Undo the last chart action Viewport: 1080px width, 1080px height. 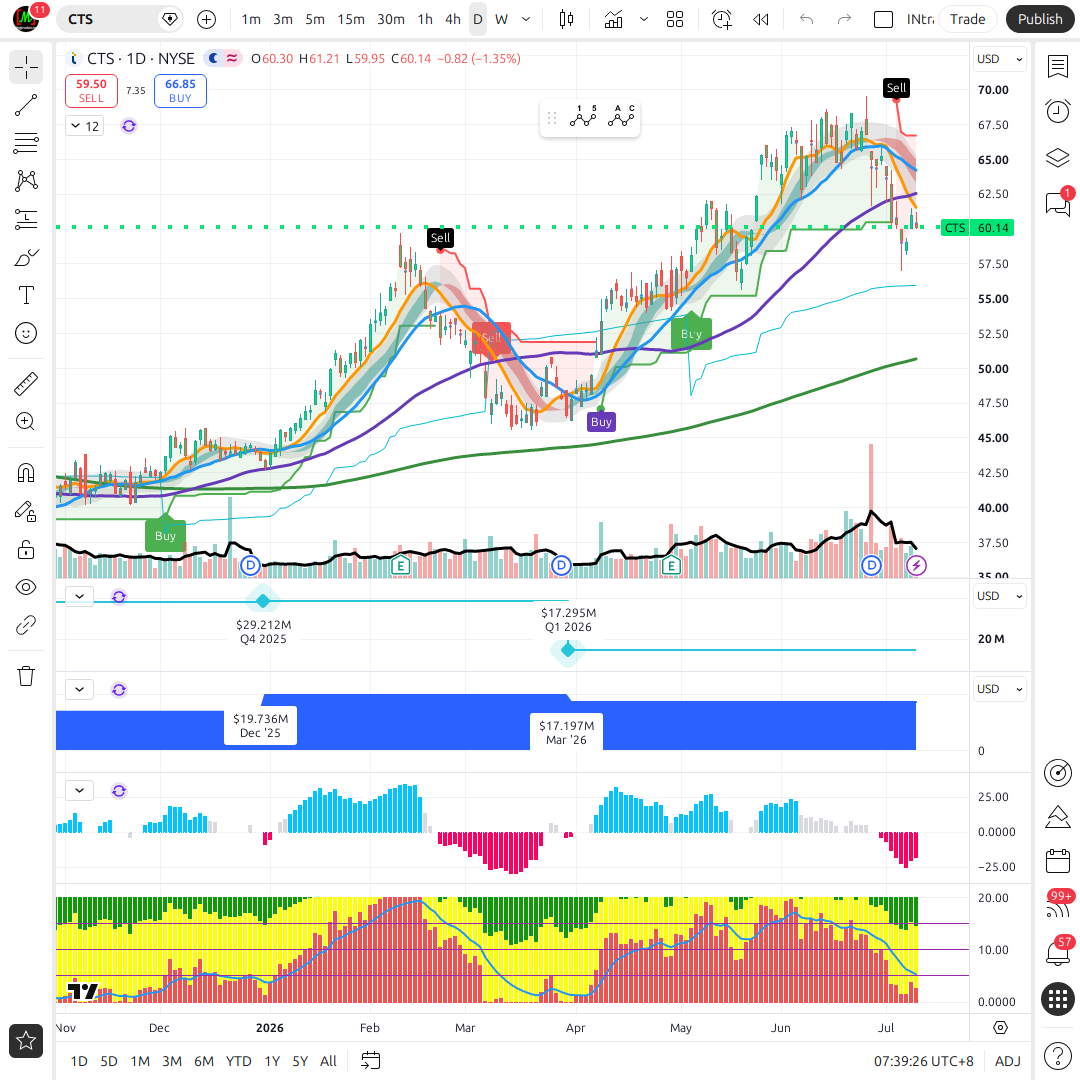click(x=807, y=19)
